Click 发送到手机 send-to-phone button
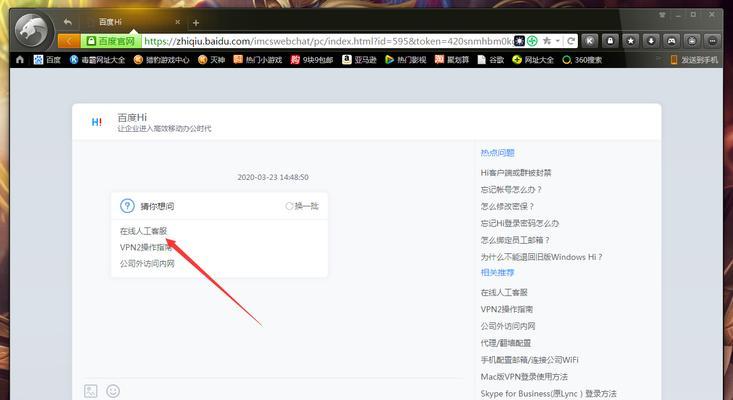This screenshot has width=733, height=400. (694, 60)
